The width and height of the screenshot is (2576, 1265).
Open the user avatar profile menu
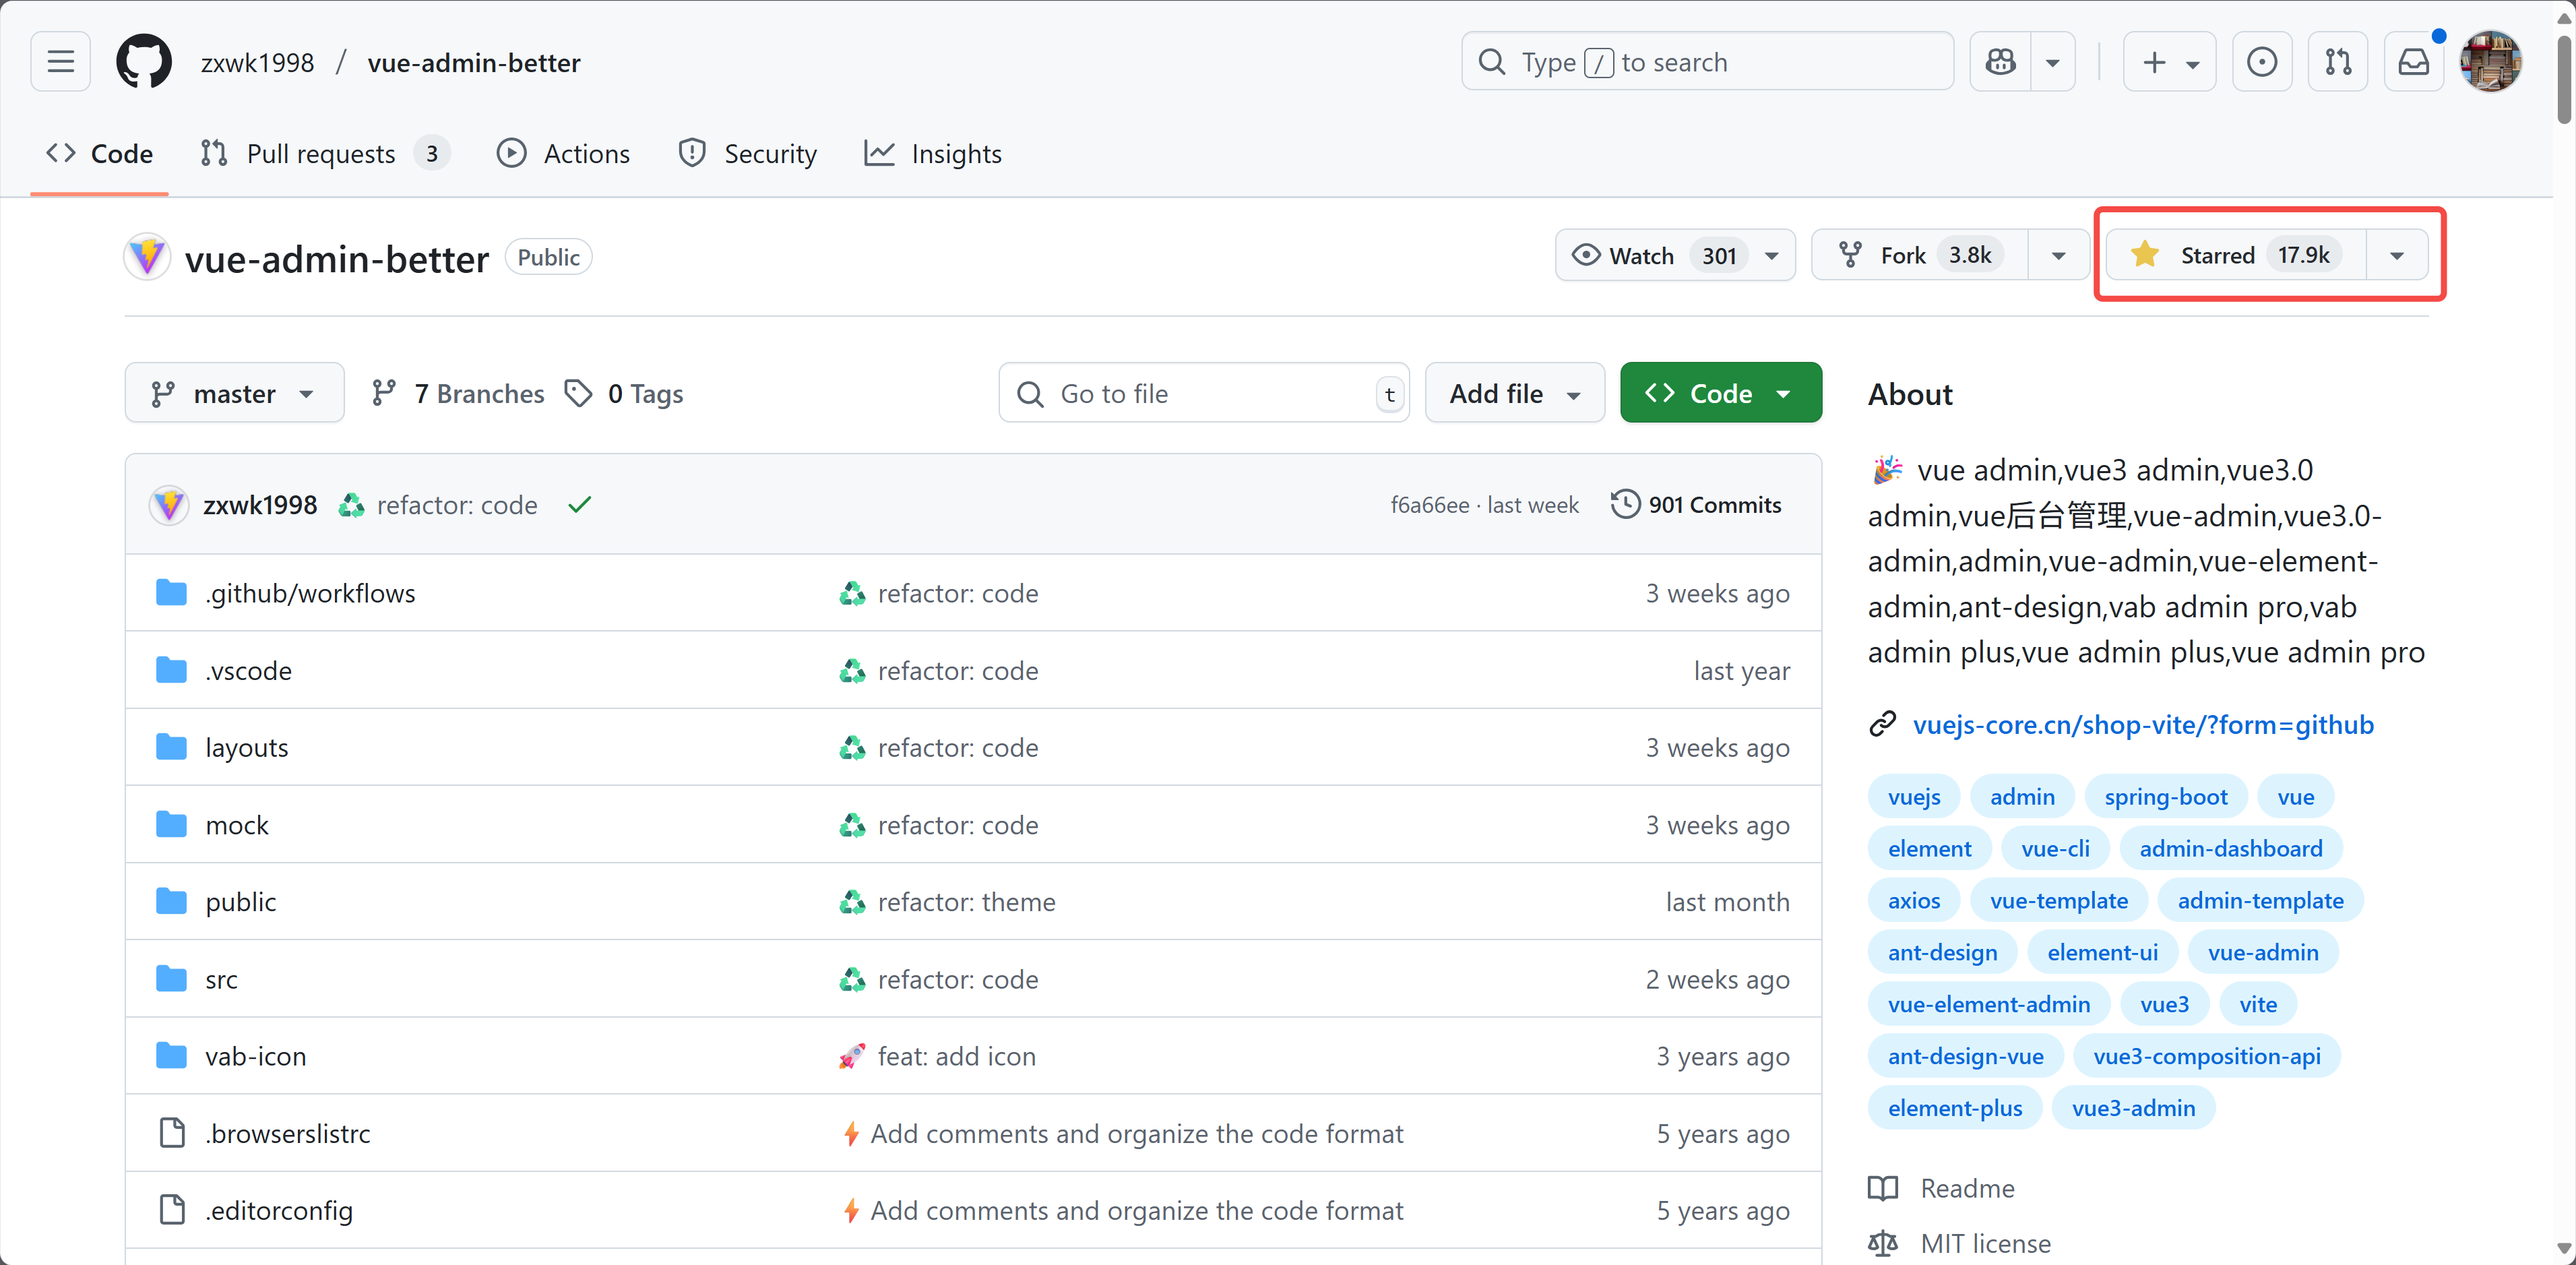2490,62
